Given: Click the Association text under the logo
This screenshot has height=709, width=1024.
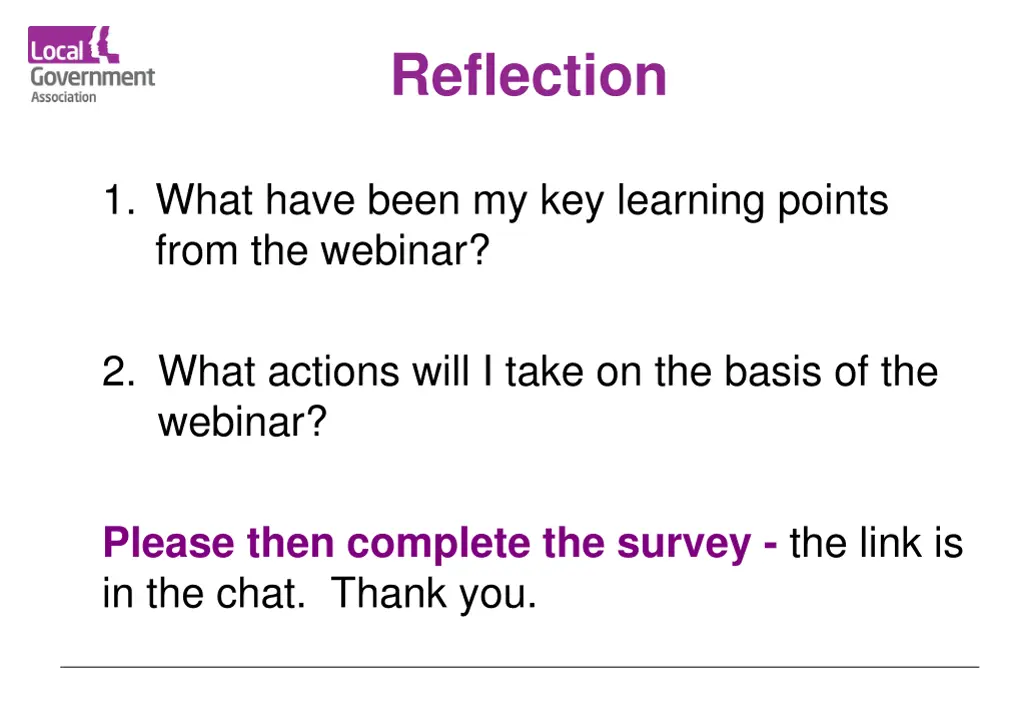Looking at the screenshot, I should coord(63,97).
